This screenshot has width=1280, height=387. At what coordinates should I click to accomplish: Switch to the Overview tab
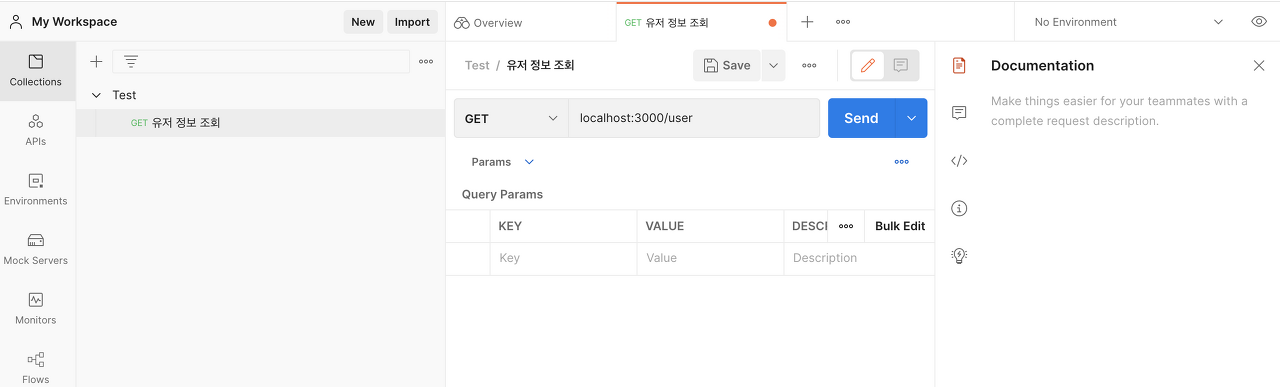tap(488, 22)
